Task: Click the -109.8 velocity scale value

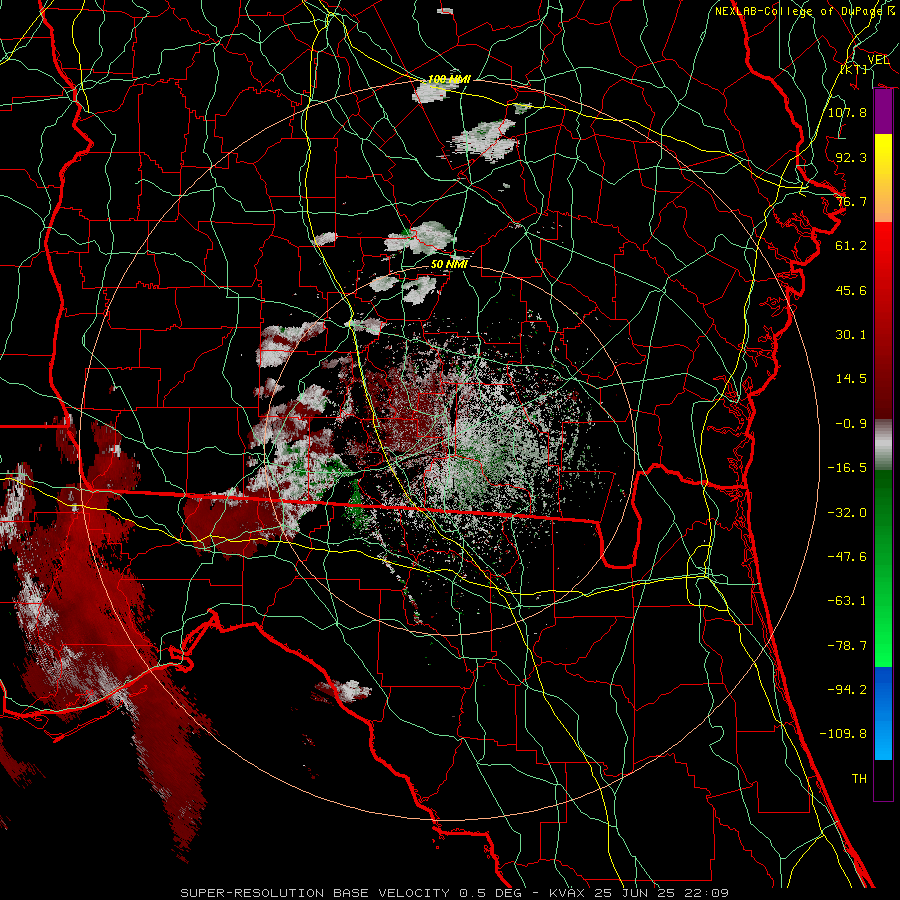Action: pyautogui.click(x=843, y=734)
